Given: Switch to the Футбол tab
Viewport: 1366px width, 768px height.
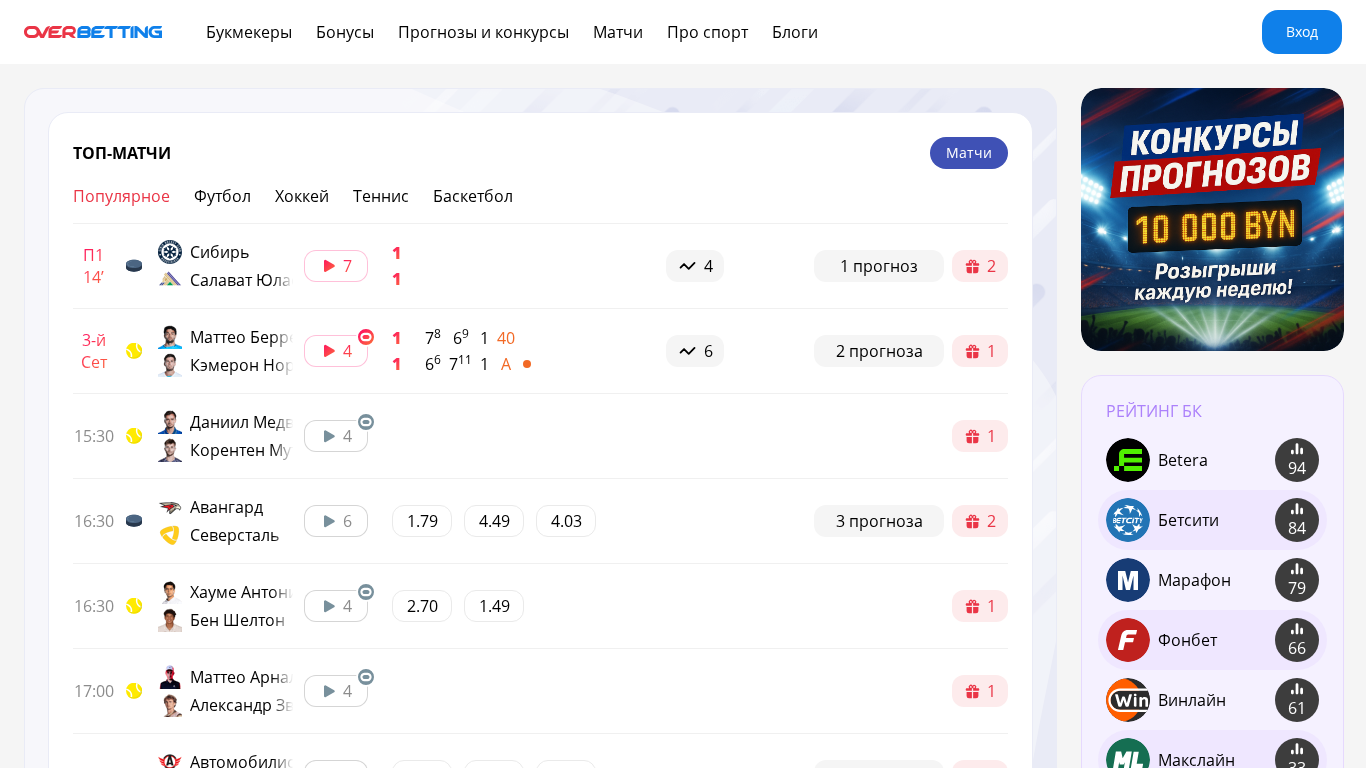Looking at the screenshot, I should tap(222, 196).
